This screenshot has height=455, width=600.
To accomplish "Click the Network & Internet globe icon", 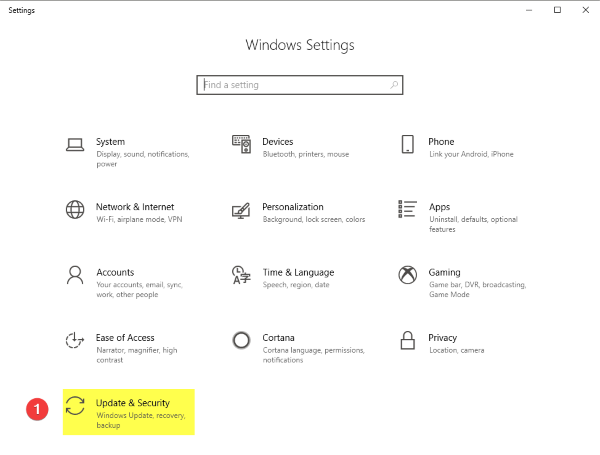I will click(75, 209).
